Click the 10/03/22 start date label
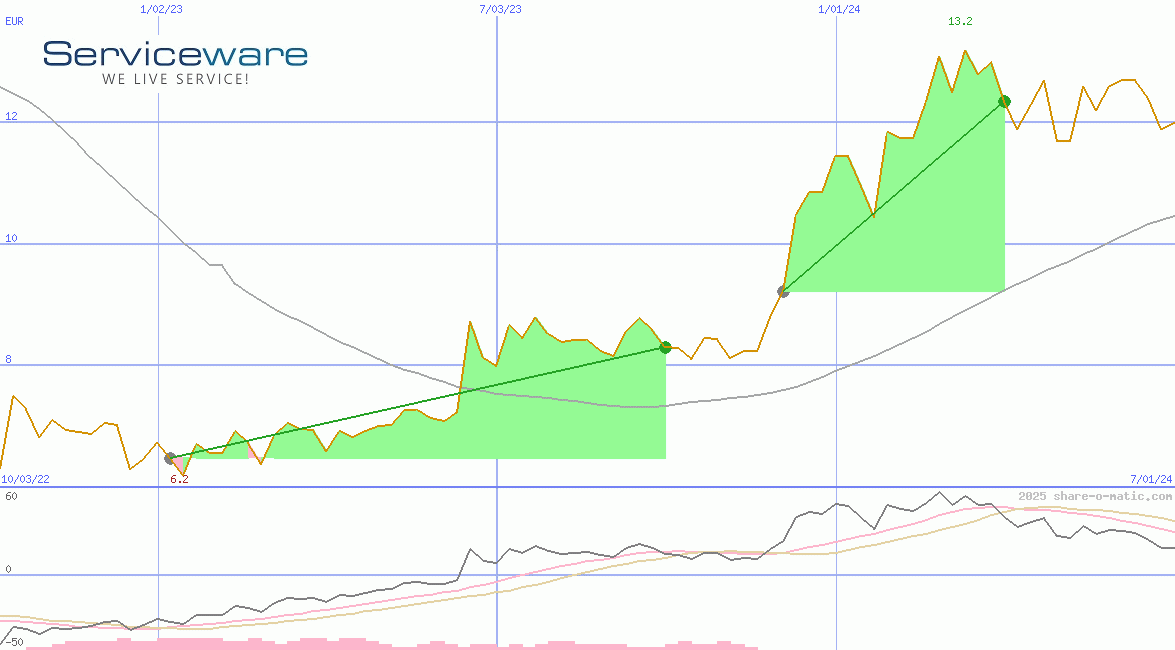Screen dimensions: 1175x650 tap(25, 479)
